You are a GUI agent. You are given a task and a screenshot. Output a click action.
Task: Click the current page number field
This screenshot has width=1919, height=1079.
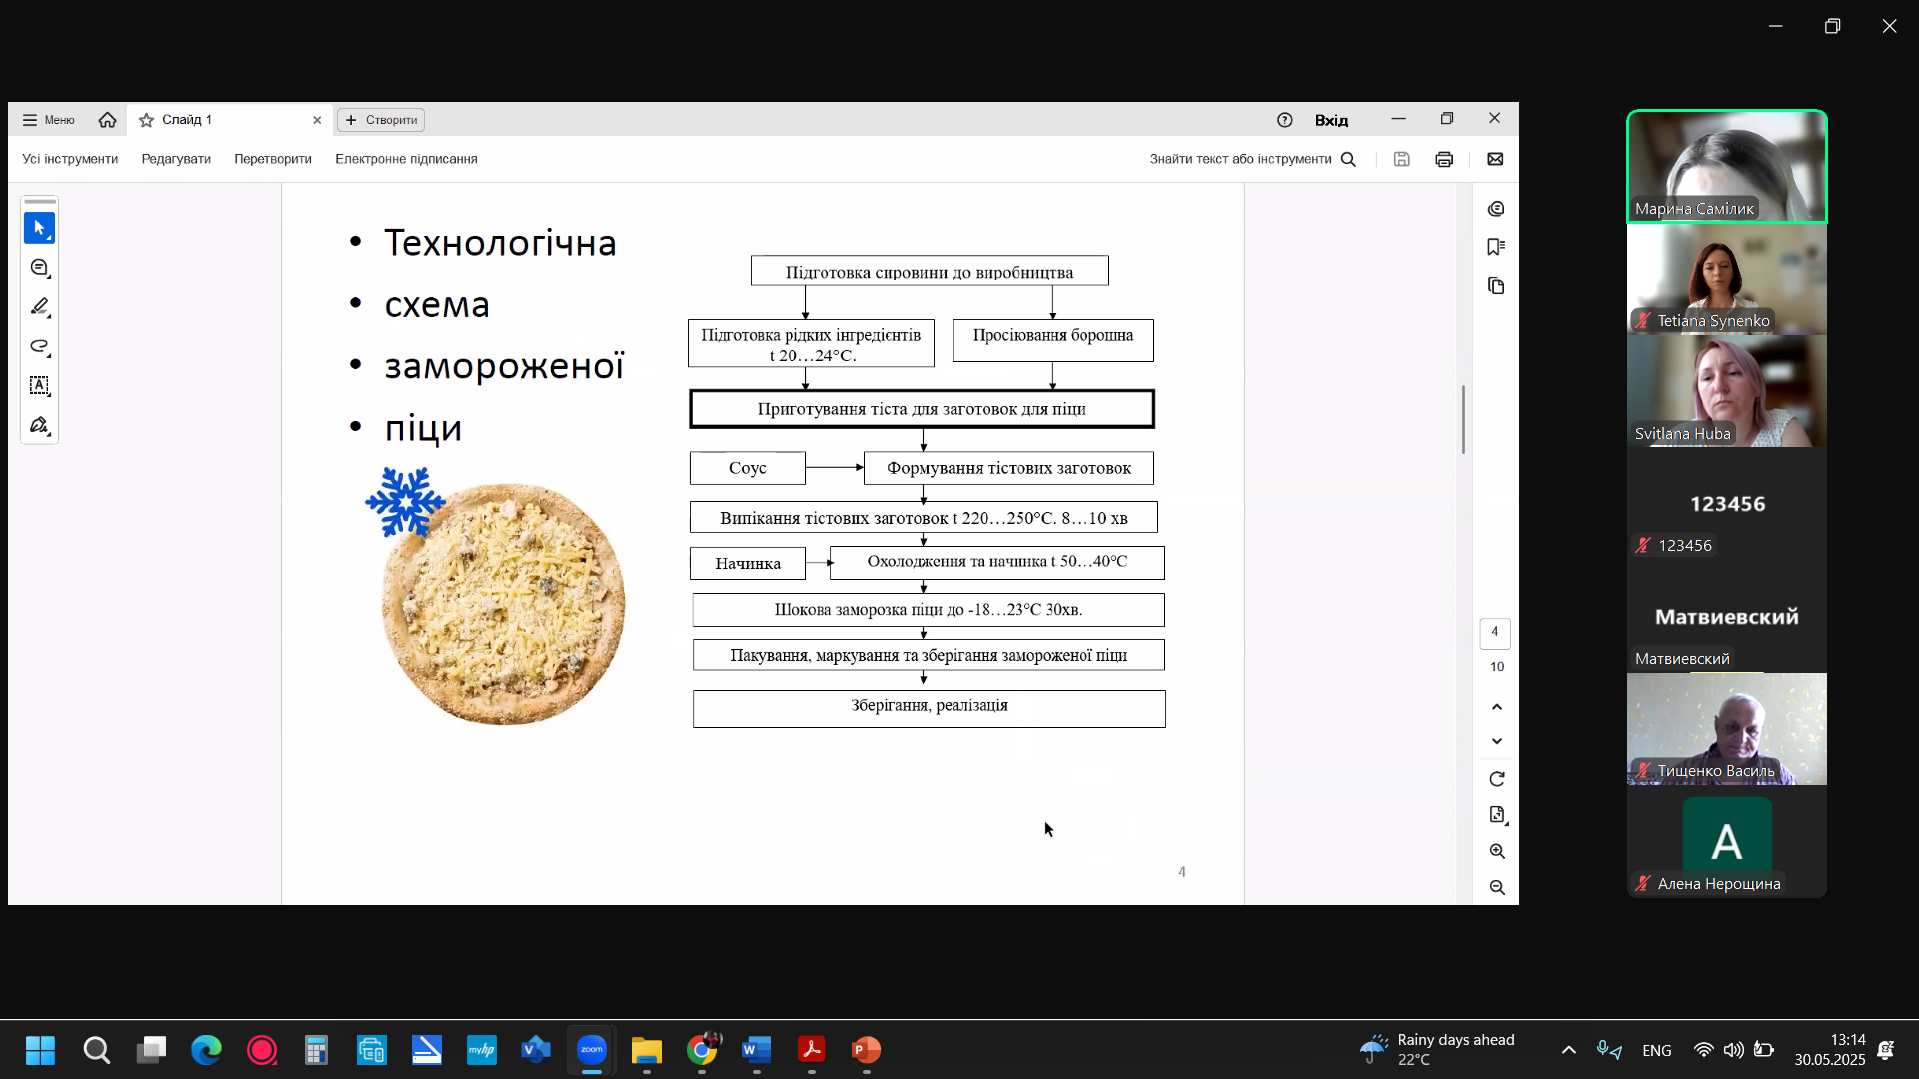point(1495,632)
